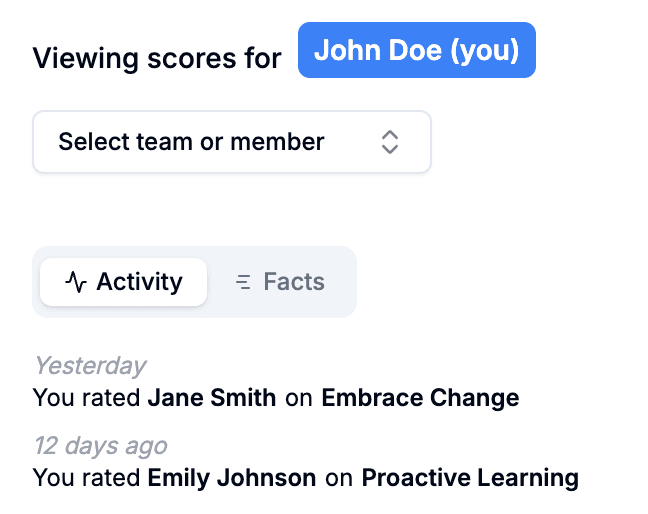Click the up-down chevron selector icon
Image resolution: width=648 pixels, height=514 pixels.
coord(390,142)
